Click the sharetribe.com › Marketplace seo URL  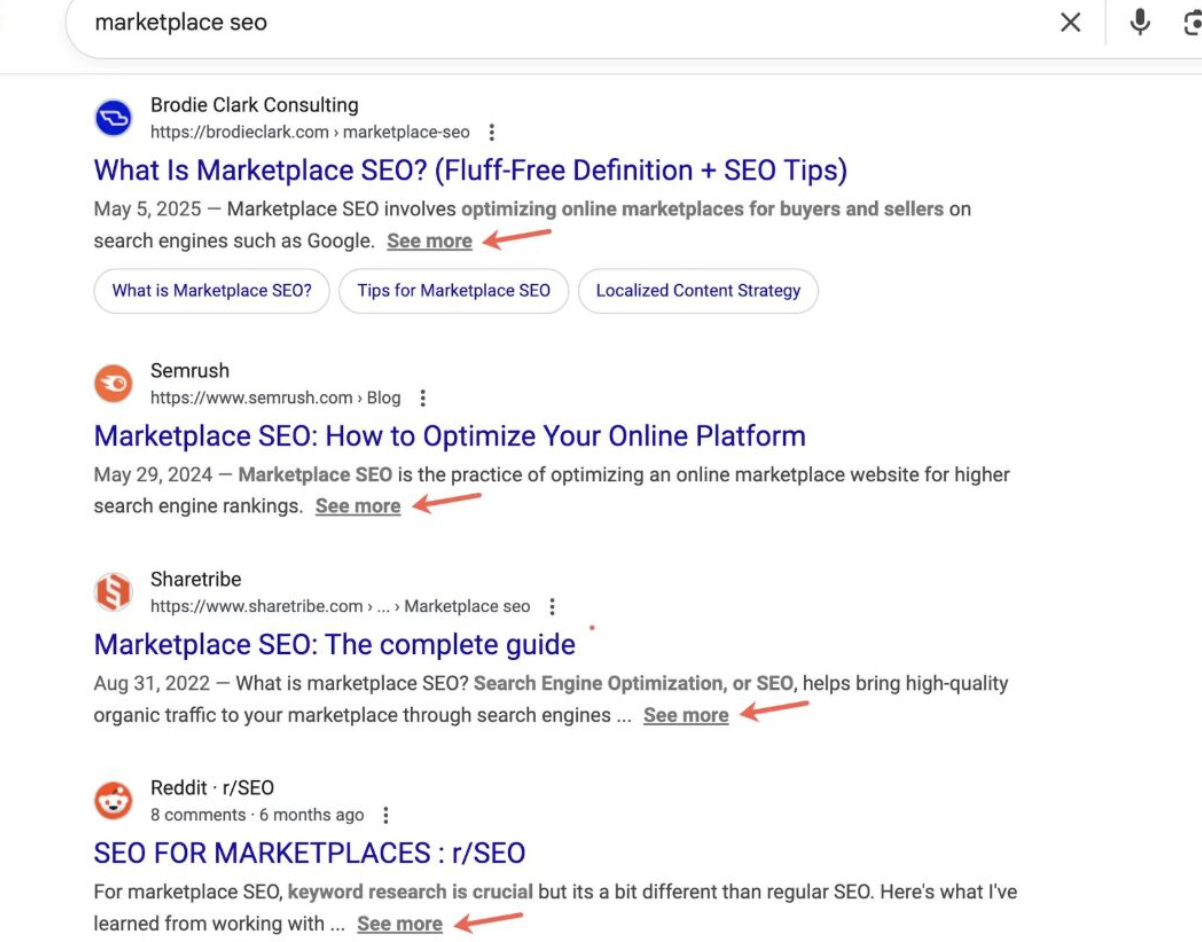tap(341, 606)
